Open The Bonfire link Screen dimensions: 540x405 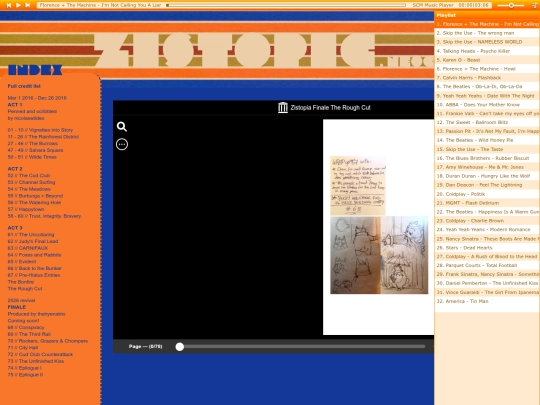pyautogui.click(x=21, y=282)
